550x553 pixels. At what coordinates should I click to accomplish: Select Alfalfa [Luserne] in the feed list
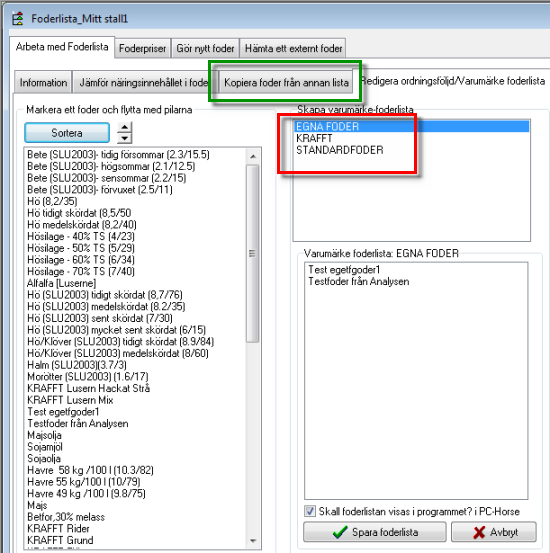point(61,283)
